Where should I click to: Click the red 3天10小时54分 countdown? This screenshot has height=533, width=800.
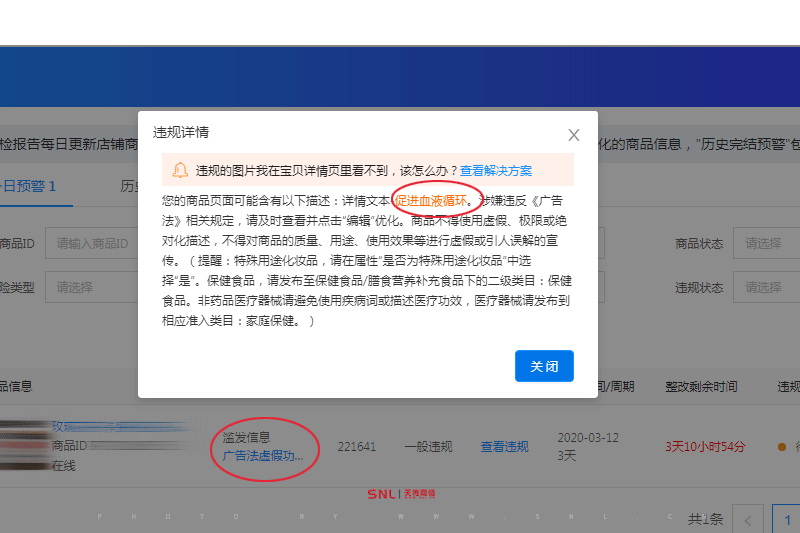707,447
